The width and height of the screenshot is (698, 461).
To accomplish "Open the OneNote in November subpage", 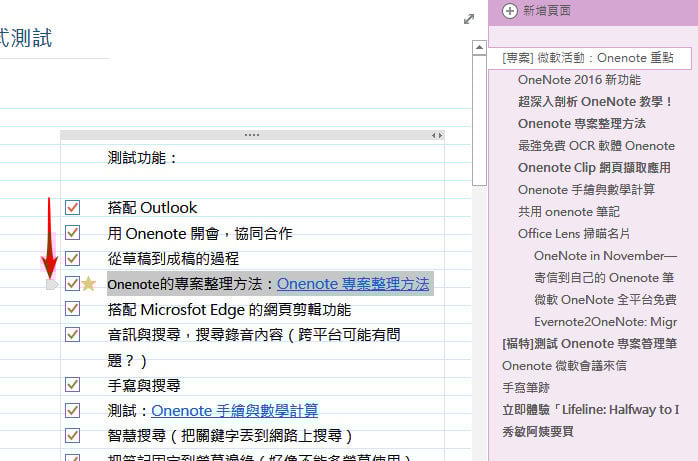I will pyautogui.click(x=605, y=256).
